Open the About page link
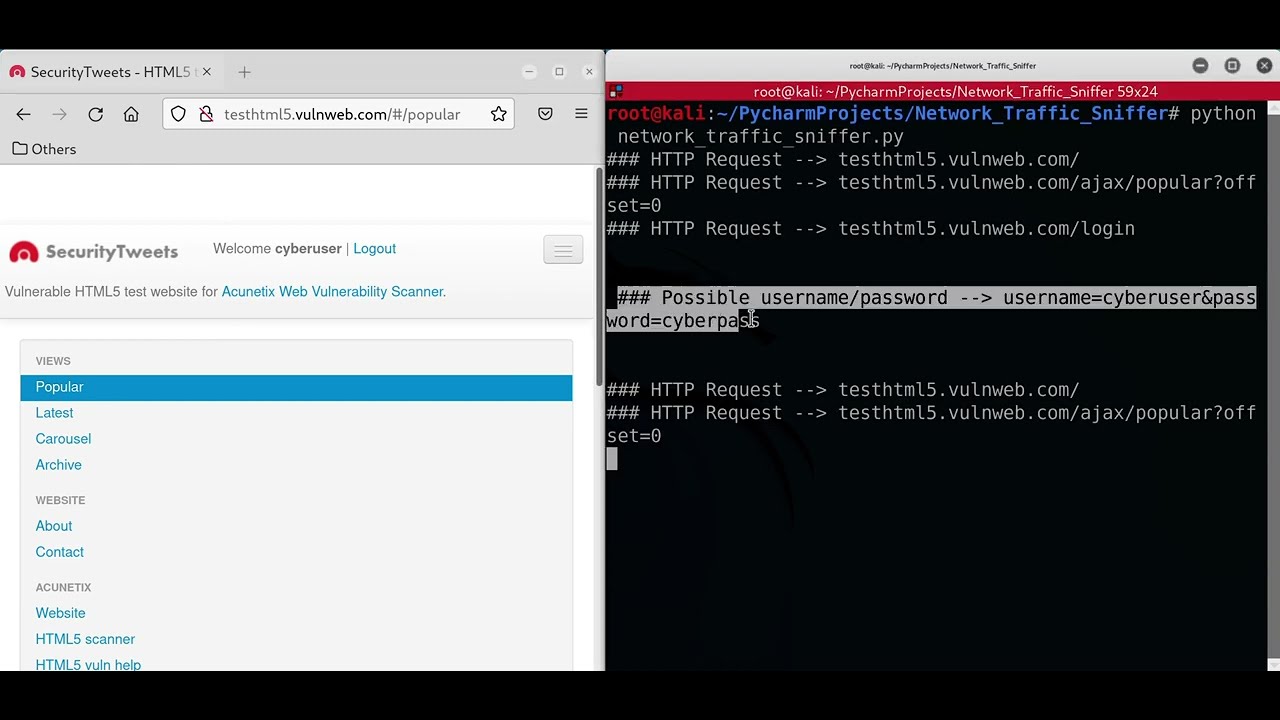1280x720 pixels. [54, 526]
